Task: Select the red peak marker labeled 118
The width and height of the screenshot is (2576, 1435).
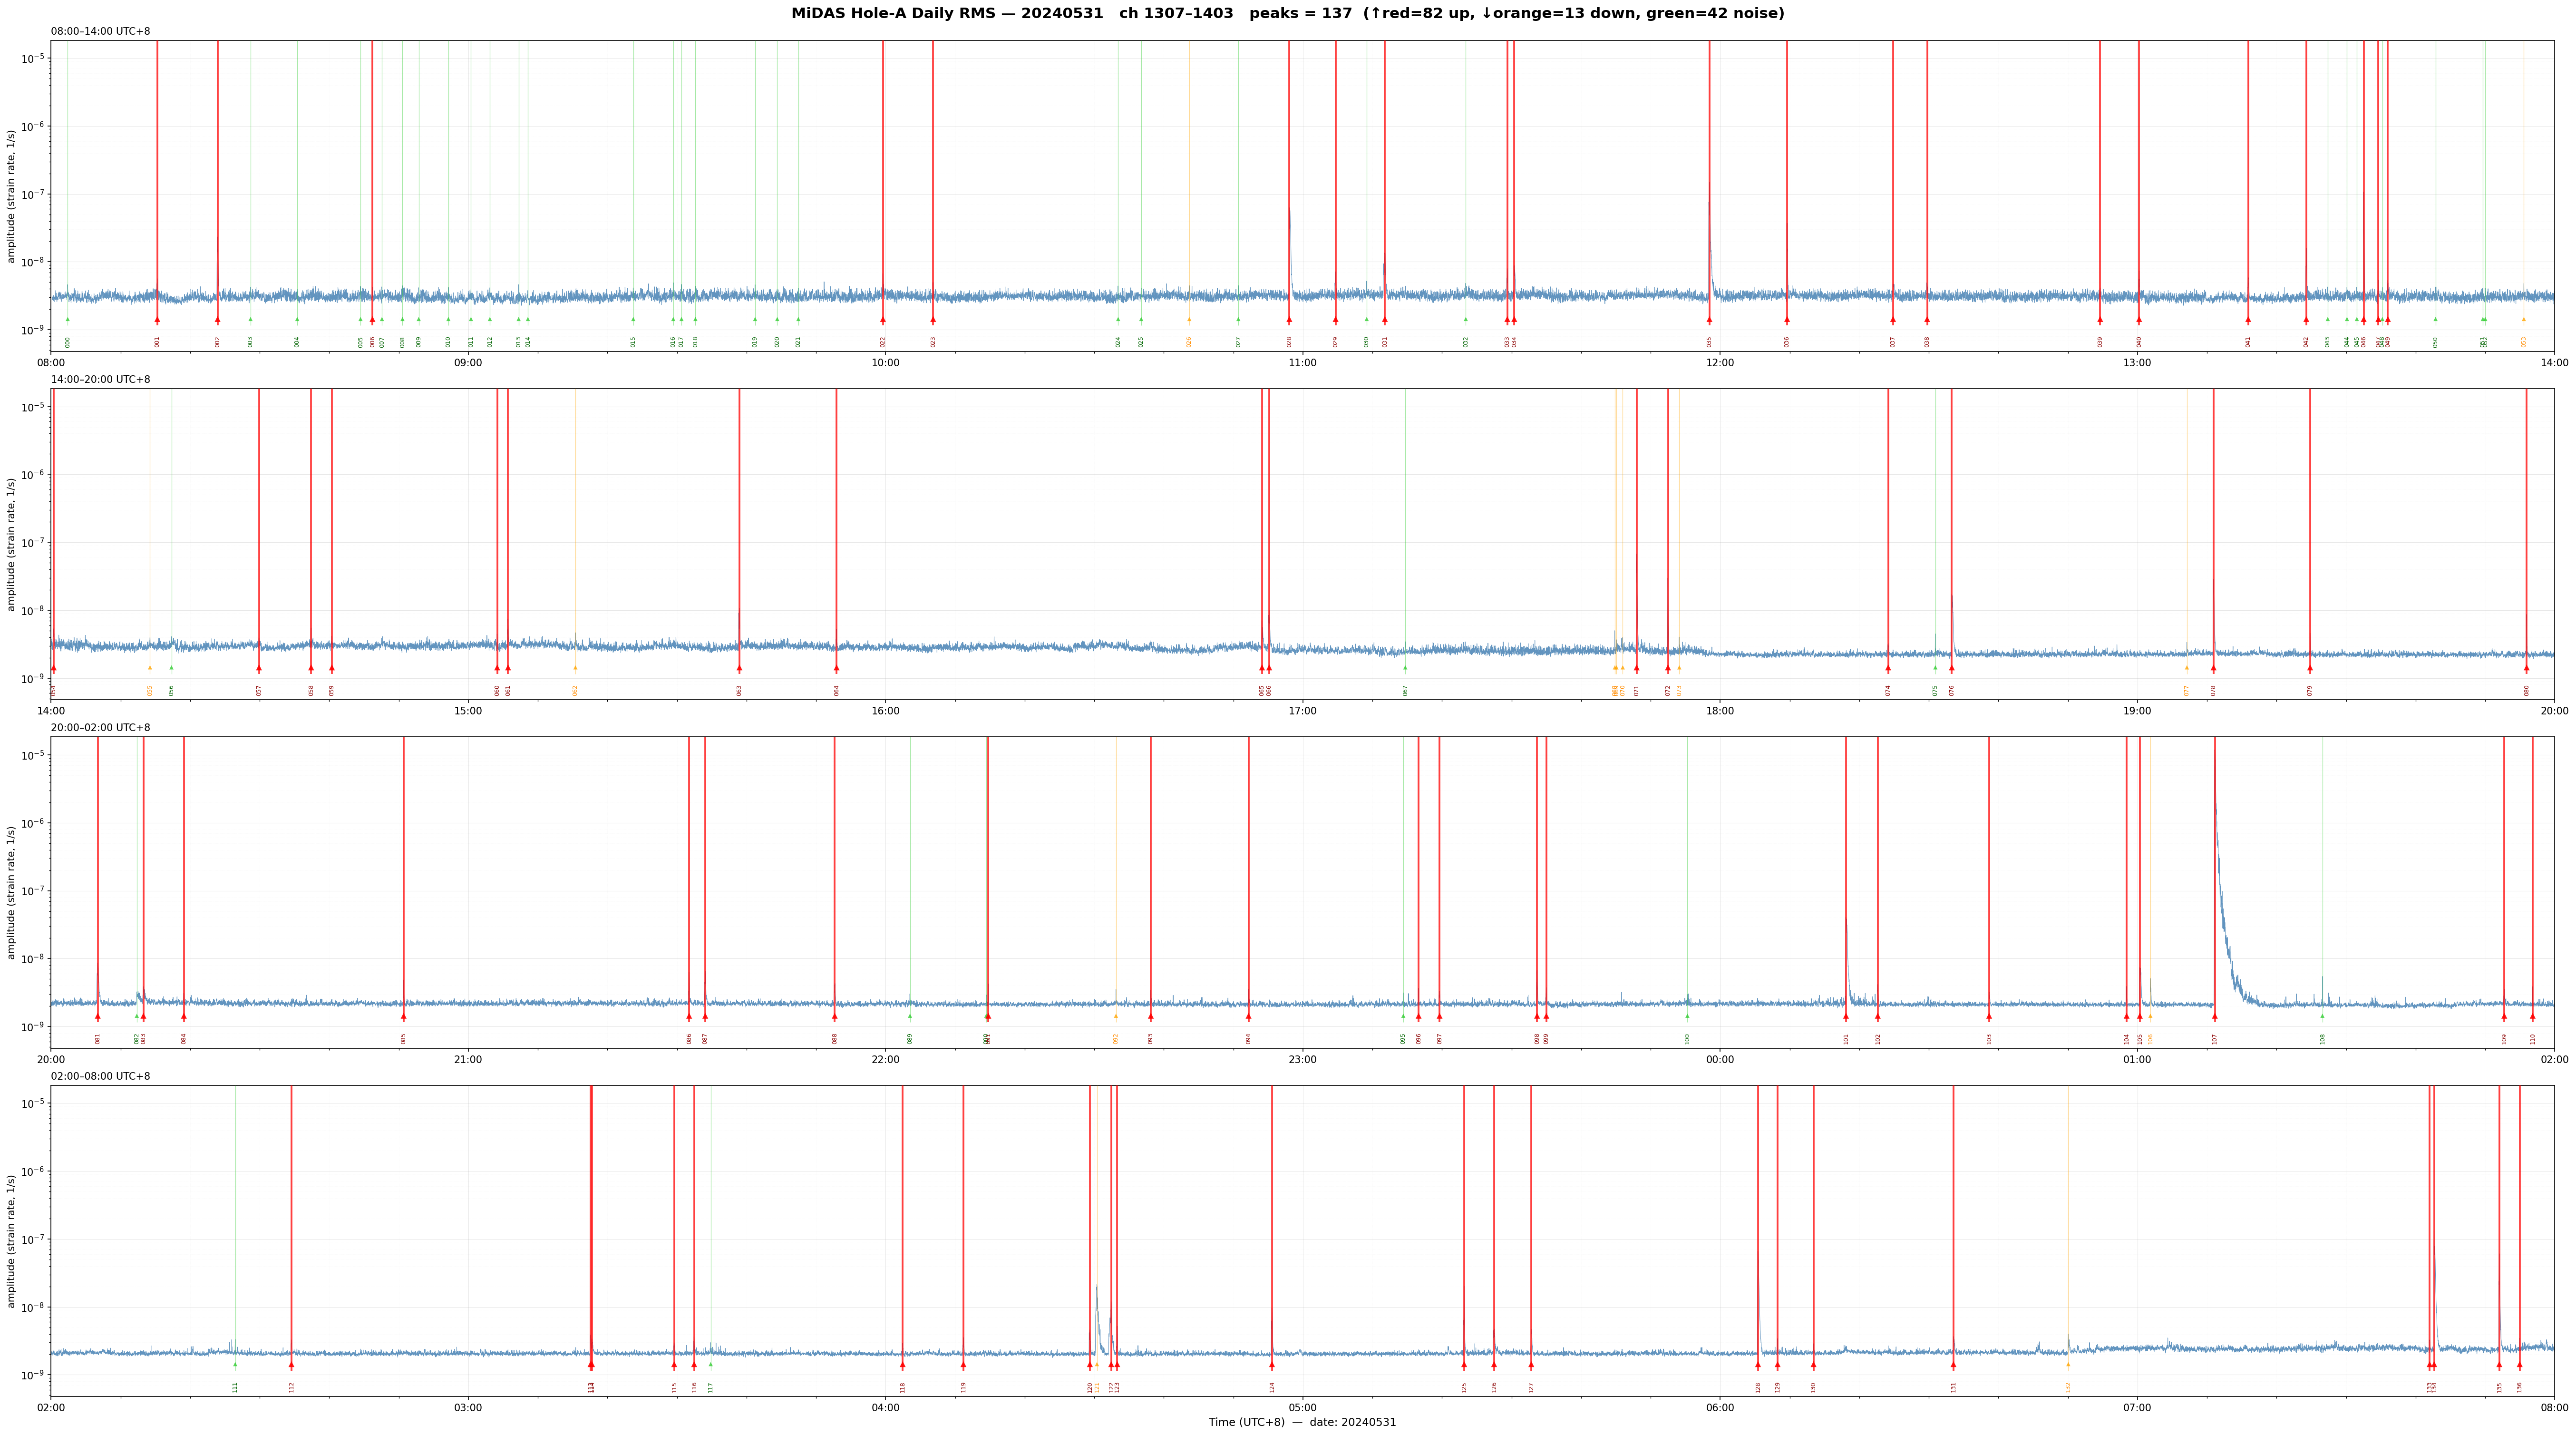Action: point(902,1364)
